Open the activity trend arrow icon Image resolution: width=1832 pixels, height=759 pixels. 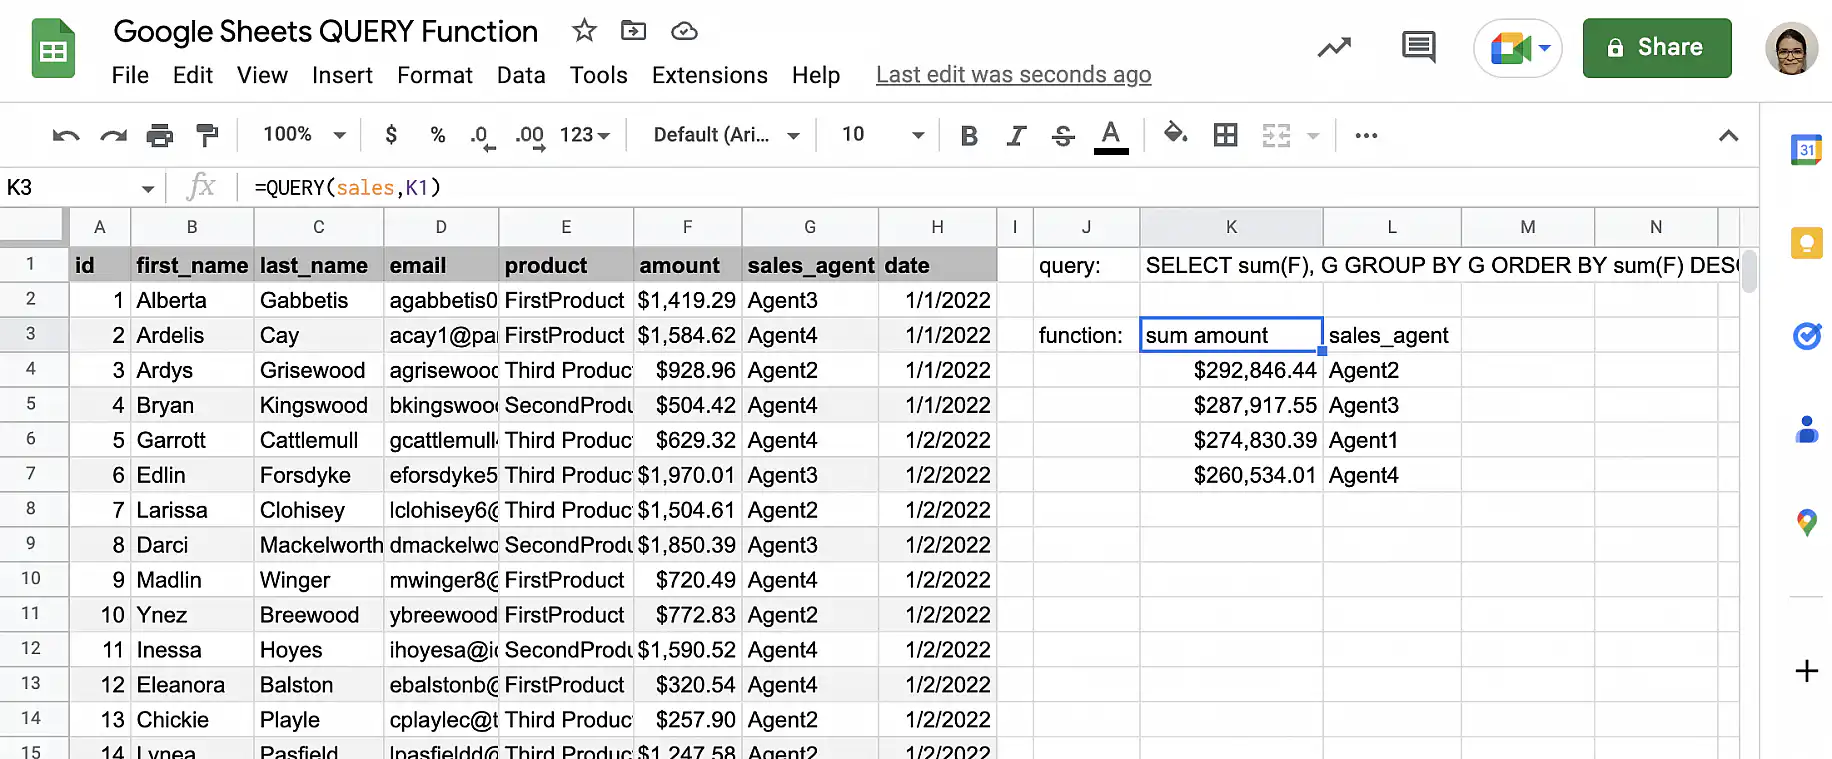click(x=1334, y=47)
